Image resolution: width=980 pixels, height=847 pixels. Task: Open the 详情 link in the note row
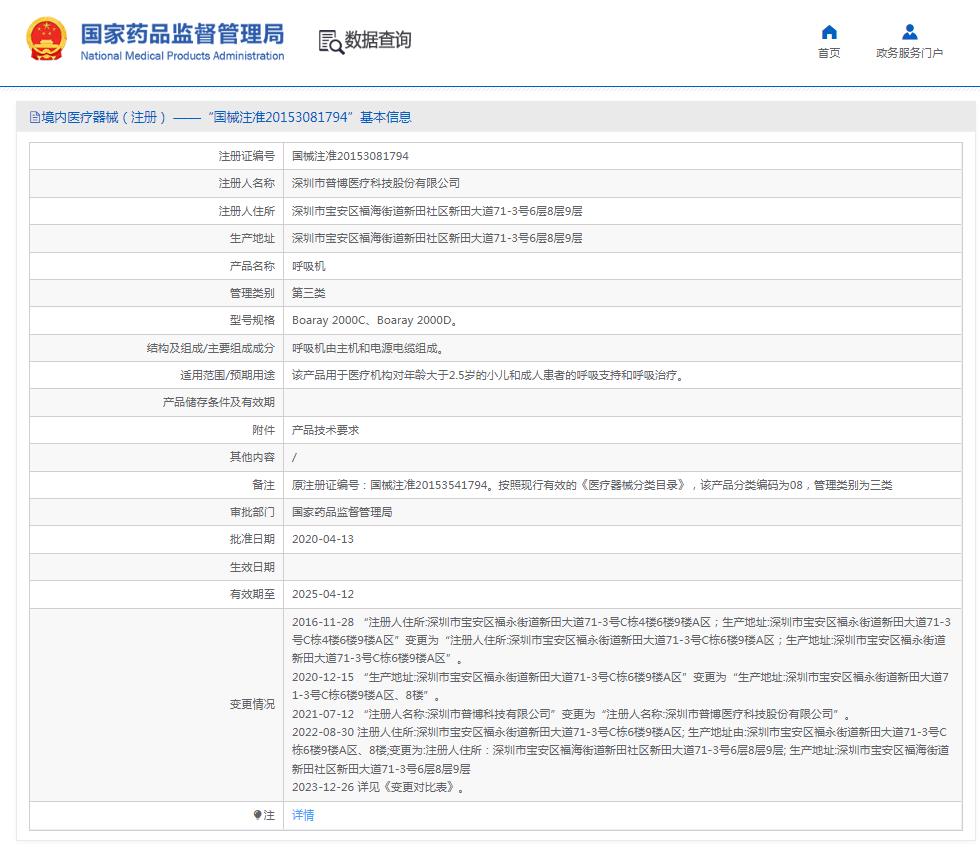click(302, 815)
